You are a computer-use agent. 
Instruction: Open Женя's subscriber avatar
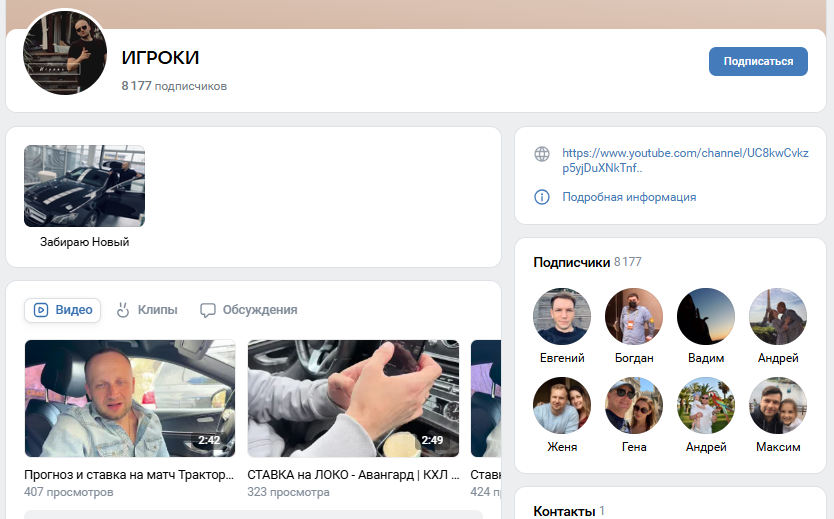tap(562, 406)
